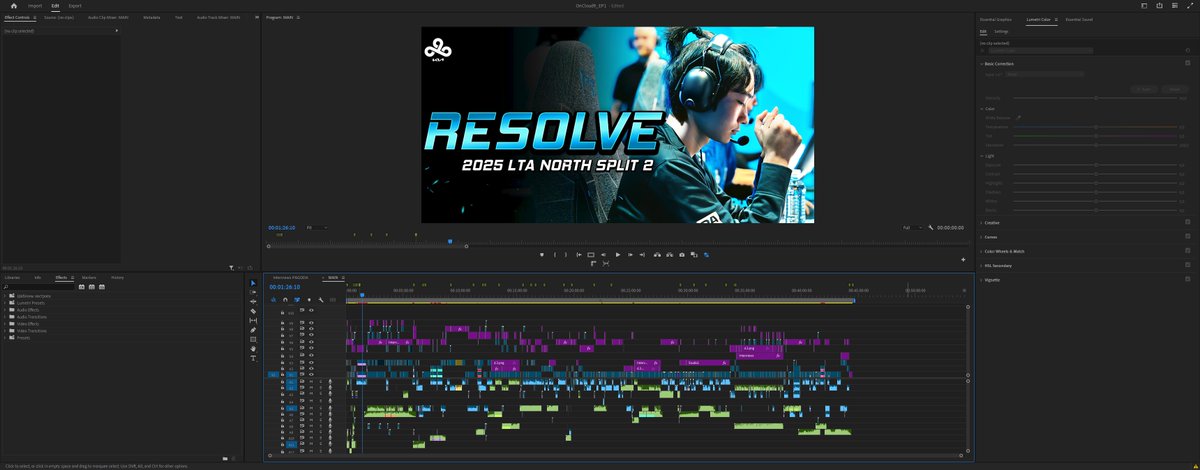Step forward one frame in Program monitor

pyautogui.click(x=630, y=255)
